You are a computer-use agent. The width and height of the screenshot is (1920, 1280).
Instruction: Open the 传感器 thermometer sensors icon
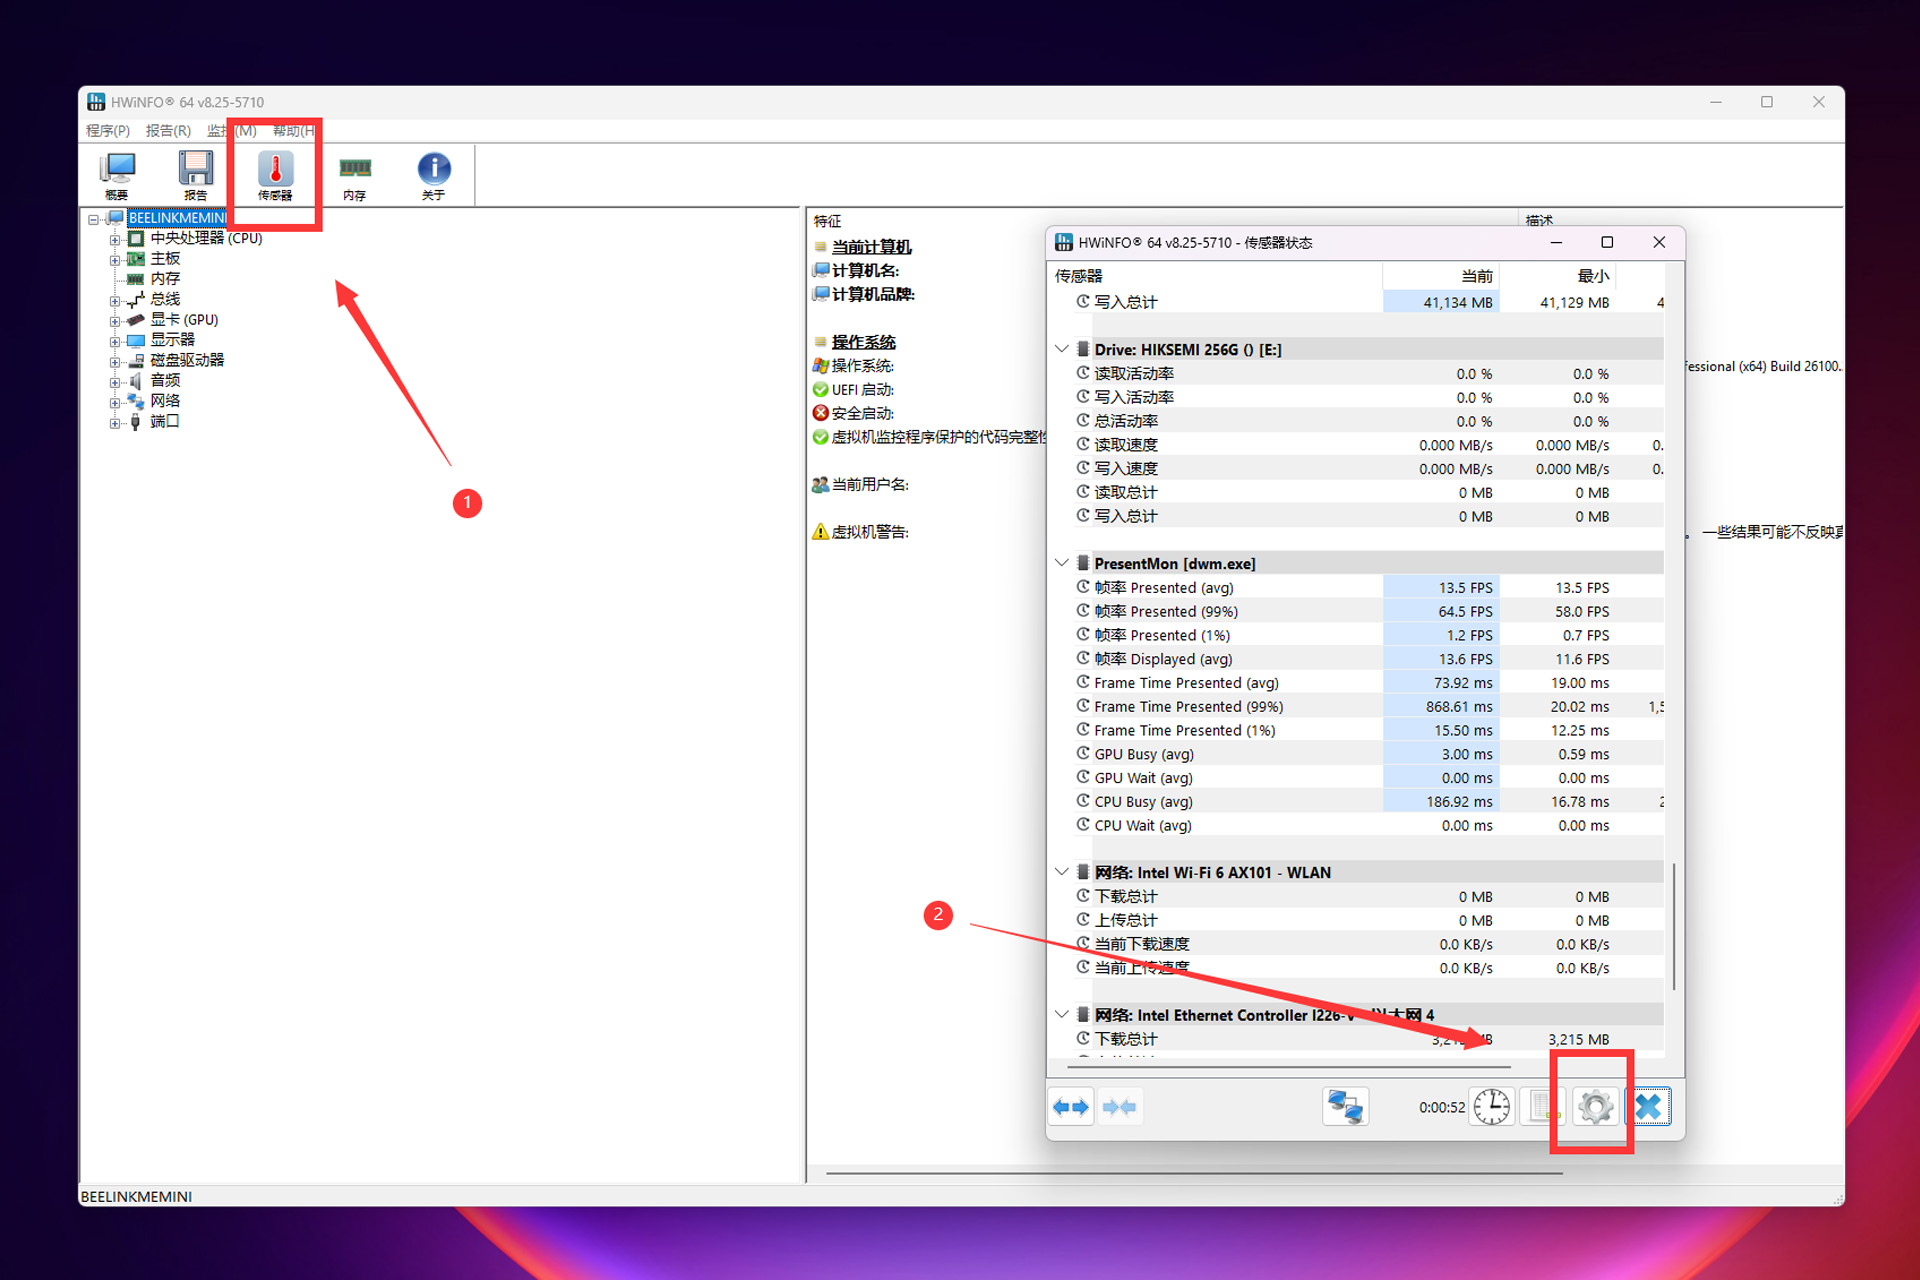(275, 175)
